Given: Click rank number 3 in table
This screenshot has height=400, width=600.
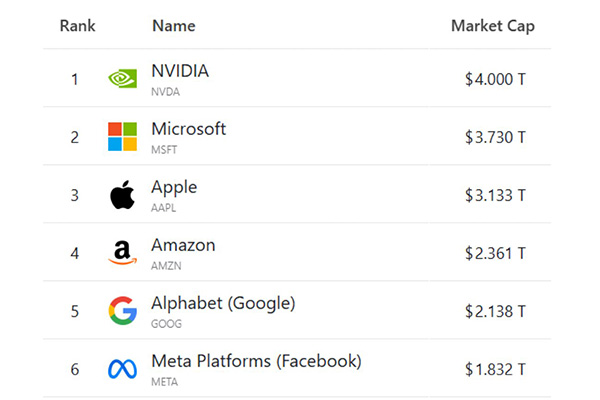Looking at the screenshot, I should tap(75, 195).
